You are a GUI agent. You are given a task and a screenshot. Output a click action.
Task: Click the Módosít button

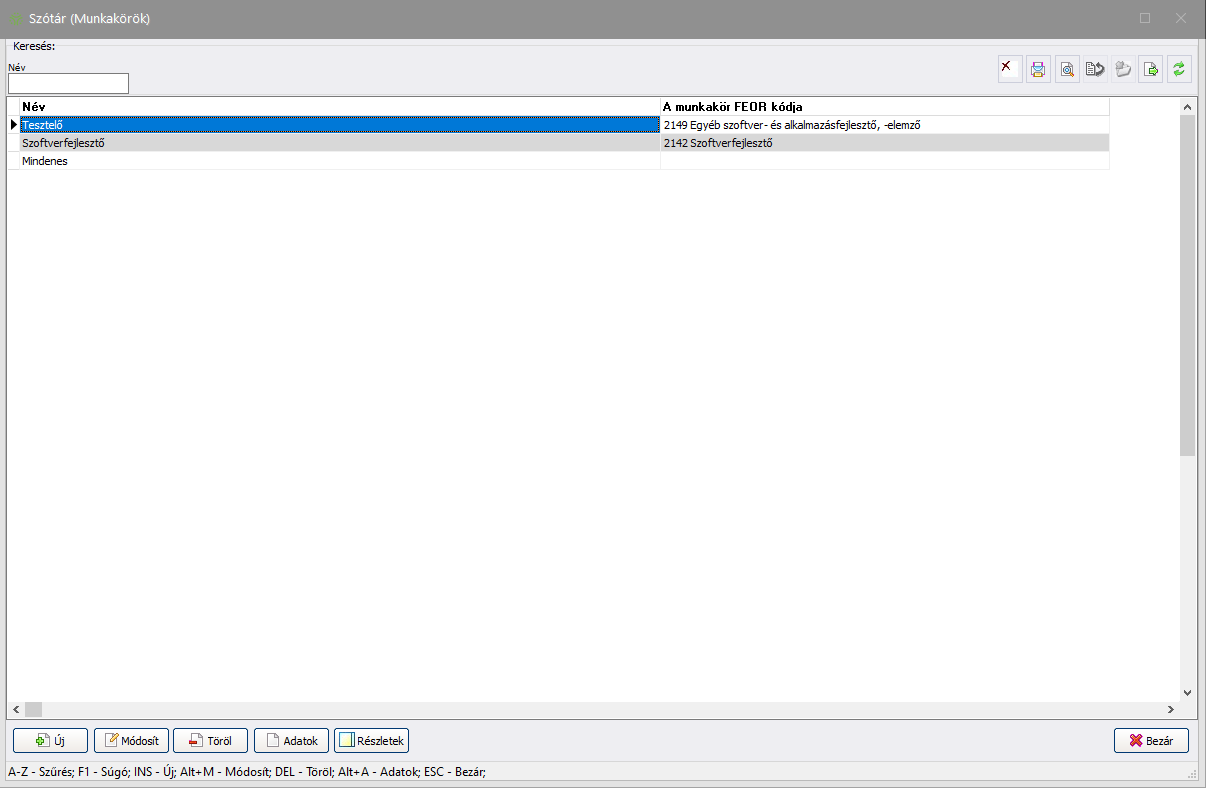click(131, 741)
